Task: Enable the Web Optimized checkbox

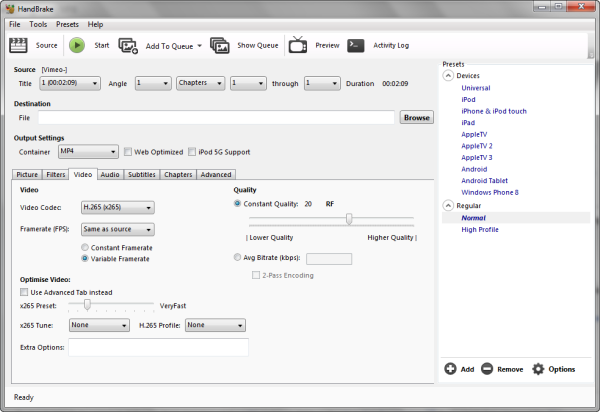Action: click(x=128, y=152)
